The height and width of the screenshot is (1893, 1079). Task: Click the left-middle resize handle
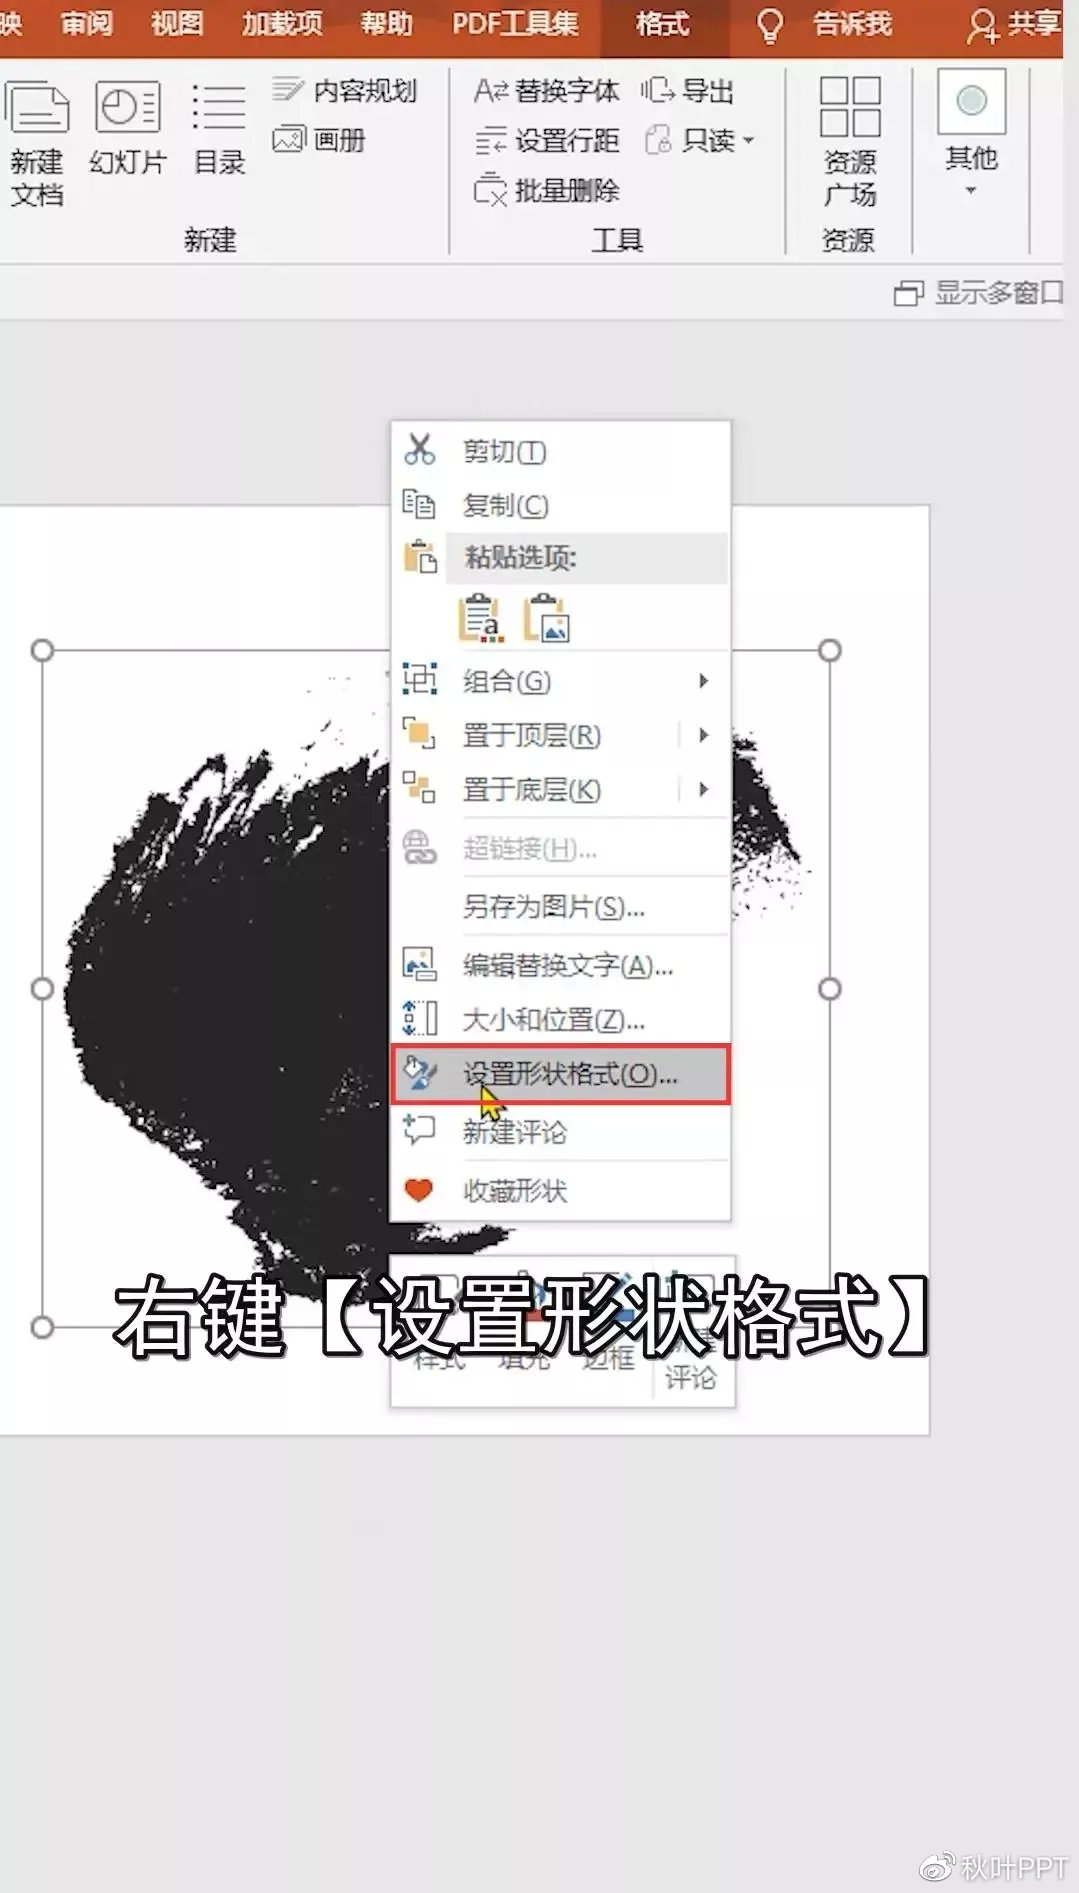(42, 989)
